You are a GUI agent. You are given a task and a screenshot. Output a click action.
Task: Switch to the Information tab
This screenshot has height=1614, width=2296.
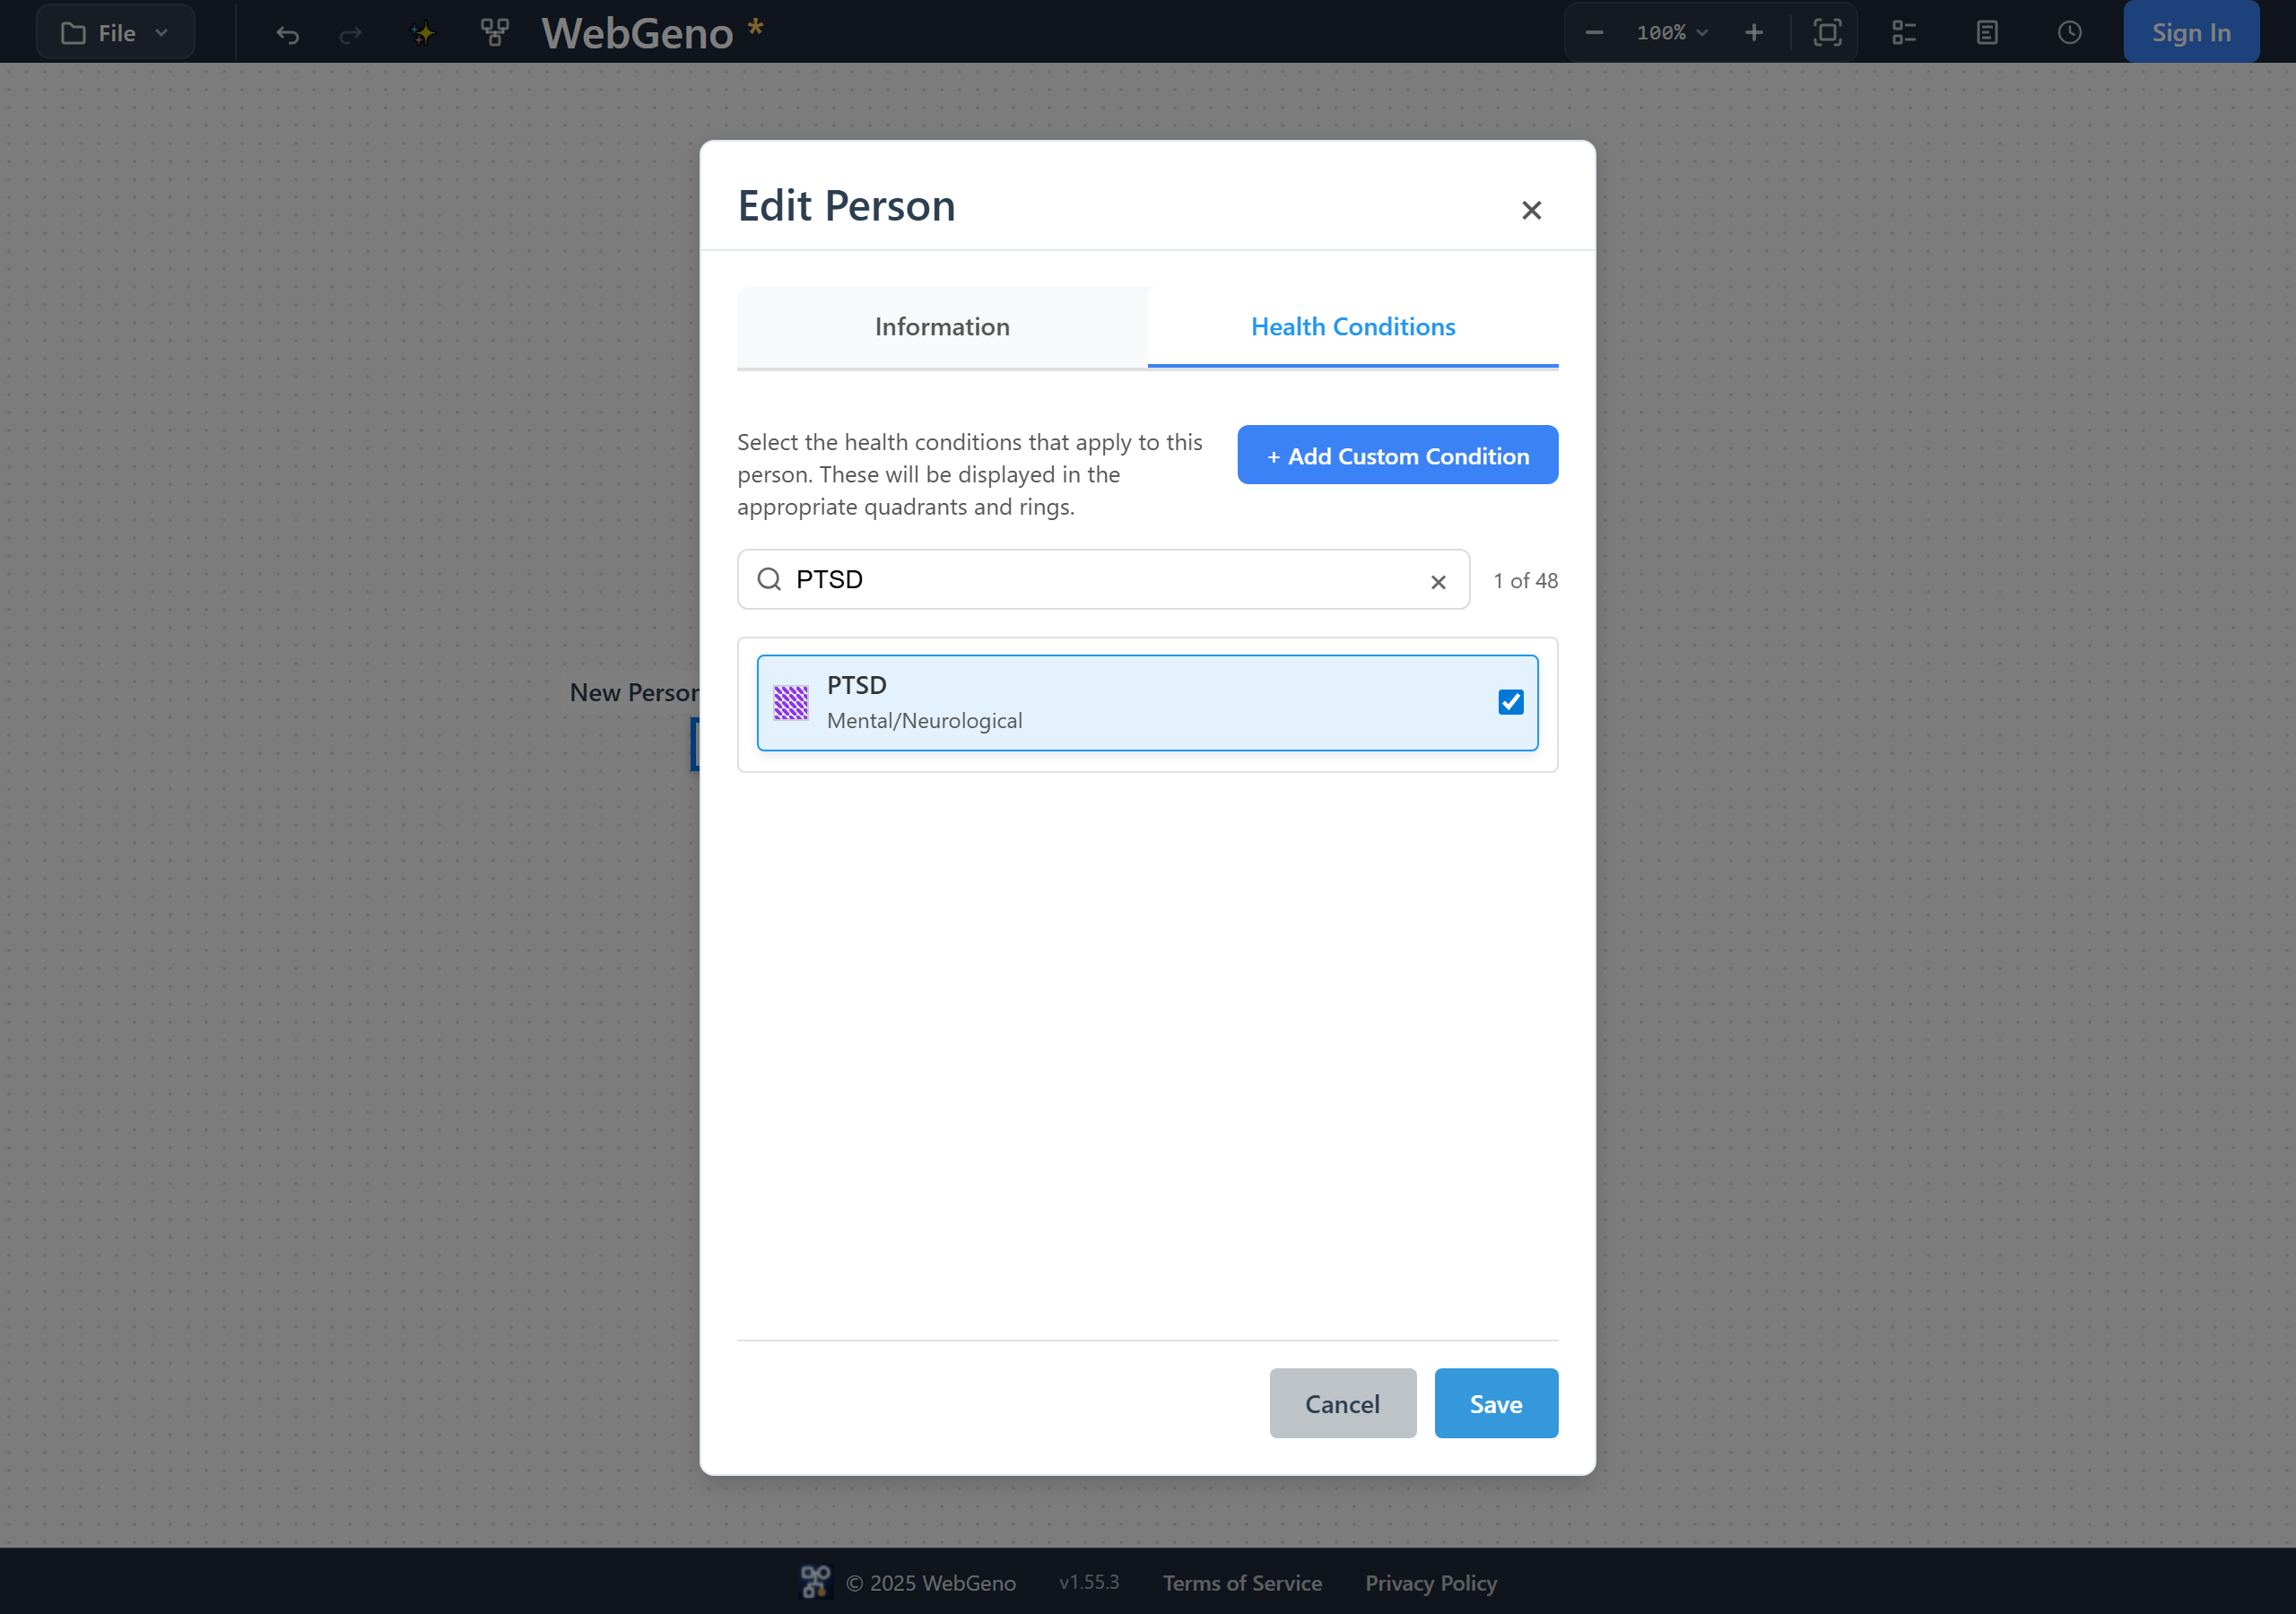[942, 327]
